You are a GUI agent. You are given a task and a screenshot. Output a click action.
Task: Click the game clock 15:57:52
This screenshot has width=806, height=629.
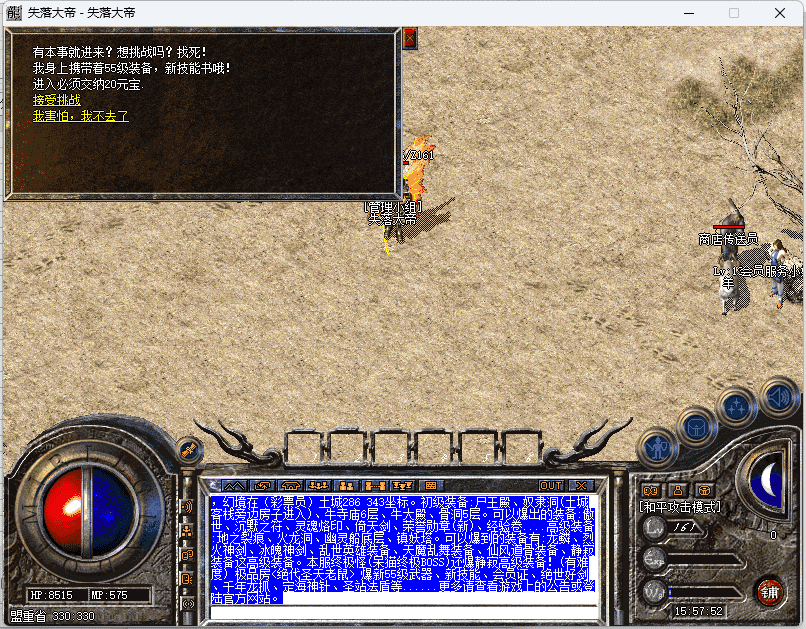click(x=698, y=612)
